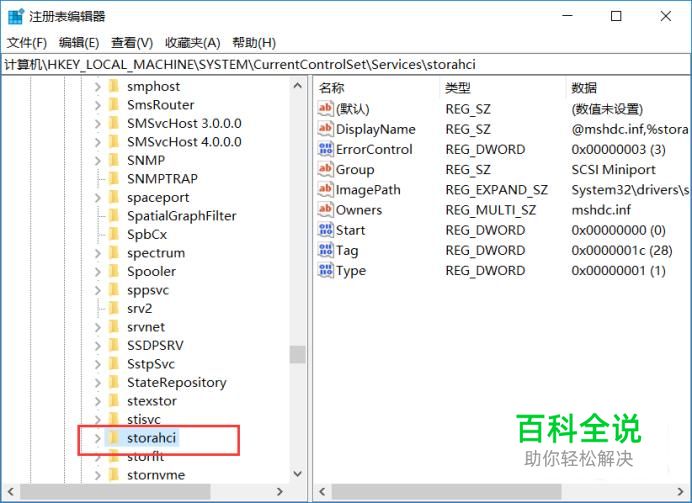Click the Type DWORD value icon
The width and height of the screenshot is (692, 503).
[x=326, y=270]
